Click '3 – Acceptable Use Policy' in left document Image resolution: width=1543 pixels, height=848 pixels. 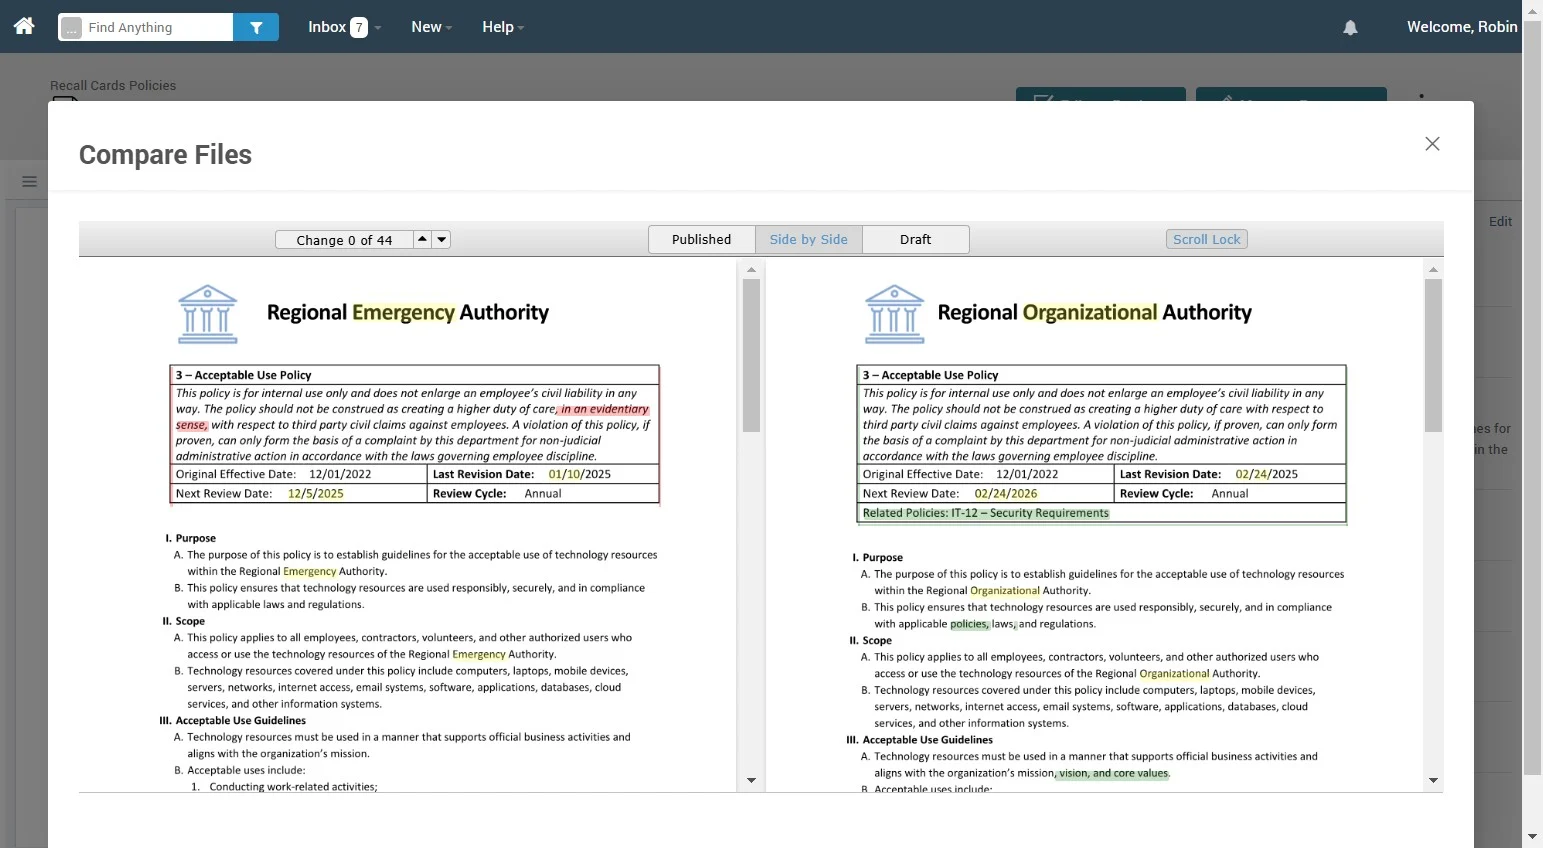pyautogui.click(x=243, y=375)
